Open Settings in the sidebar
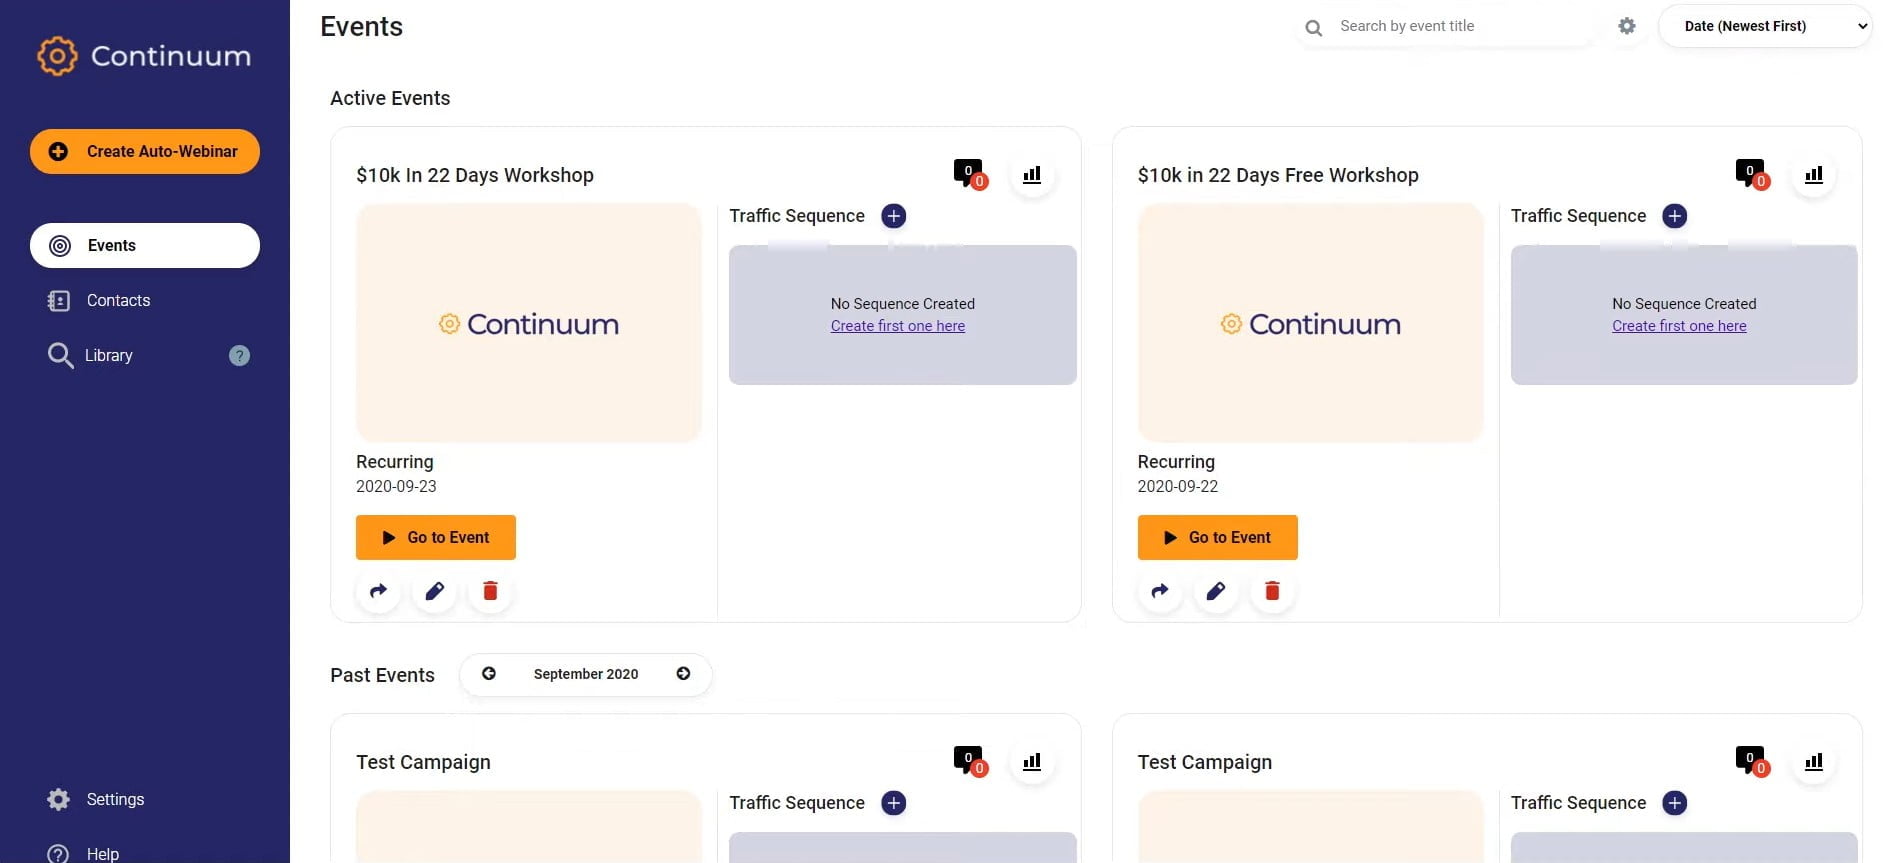 (97, 799)
